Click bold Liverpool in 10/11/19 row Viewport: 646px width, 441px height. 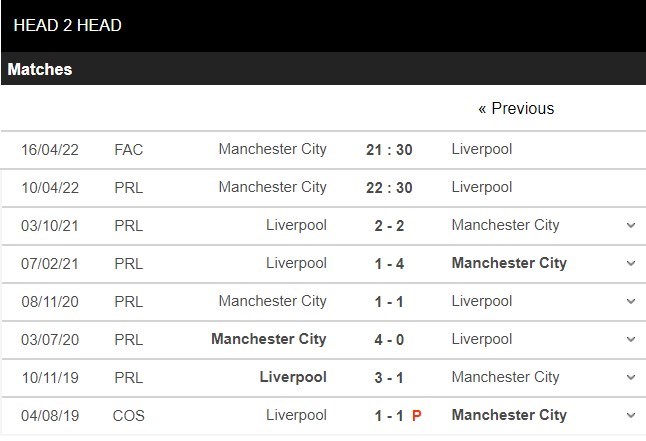point(293,377)
